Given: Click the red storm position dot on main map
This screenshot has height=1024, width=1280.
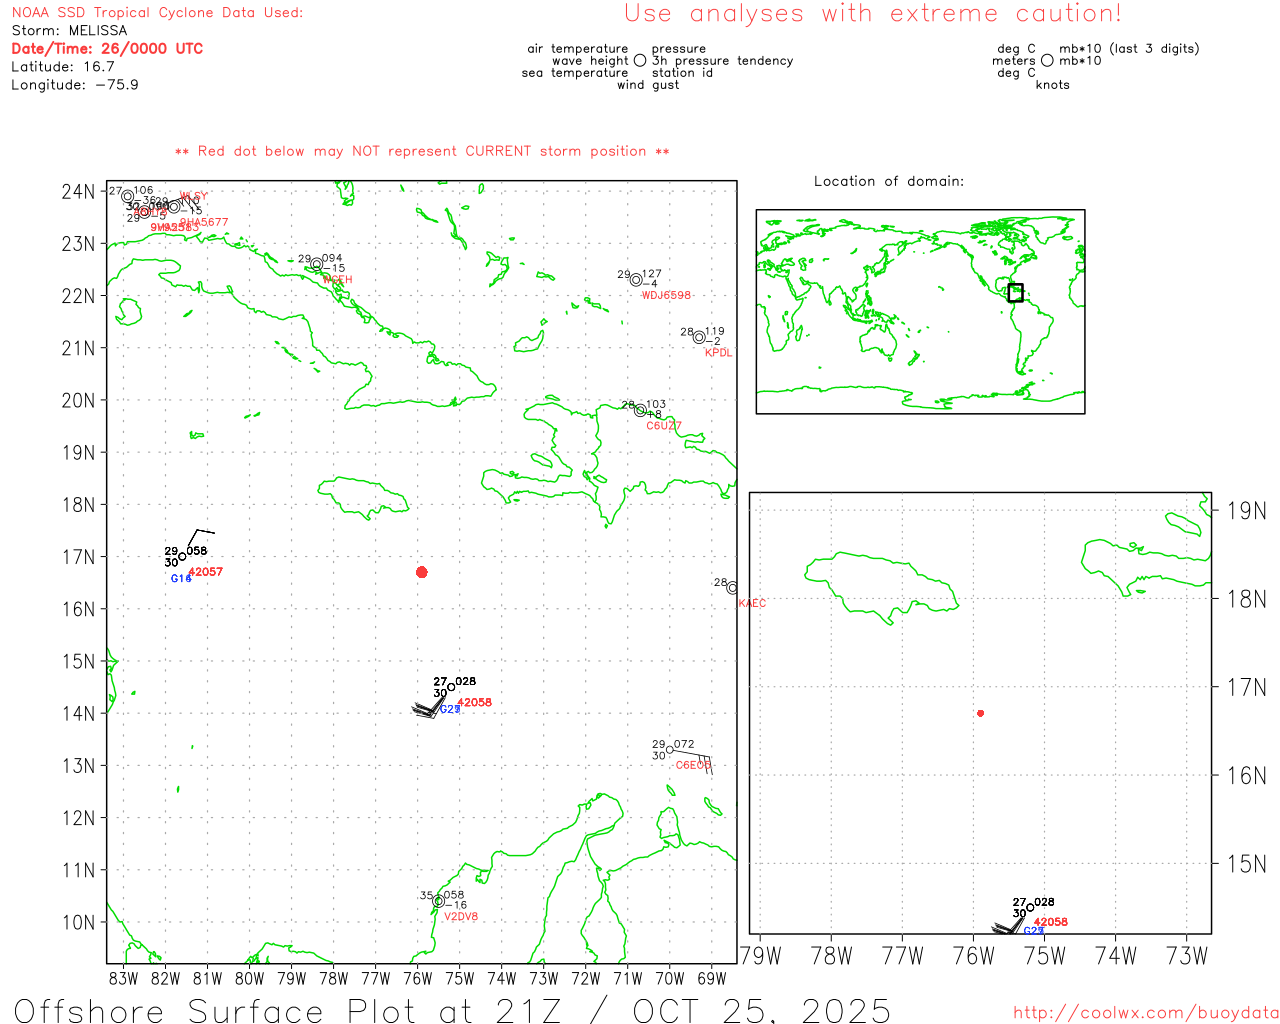Looking at the screenshot, I should pos(422,572).
